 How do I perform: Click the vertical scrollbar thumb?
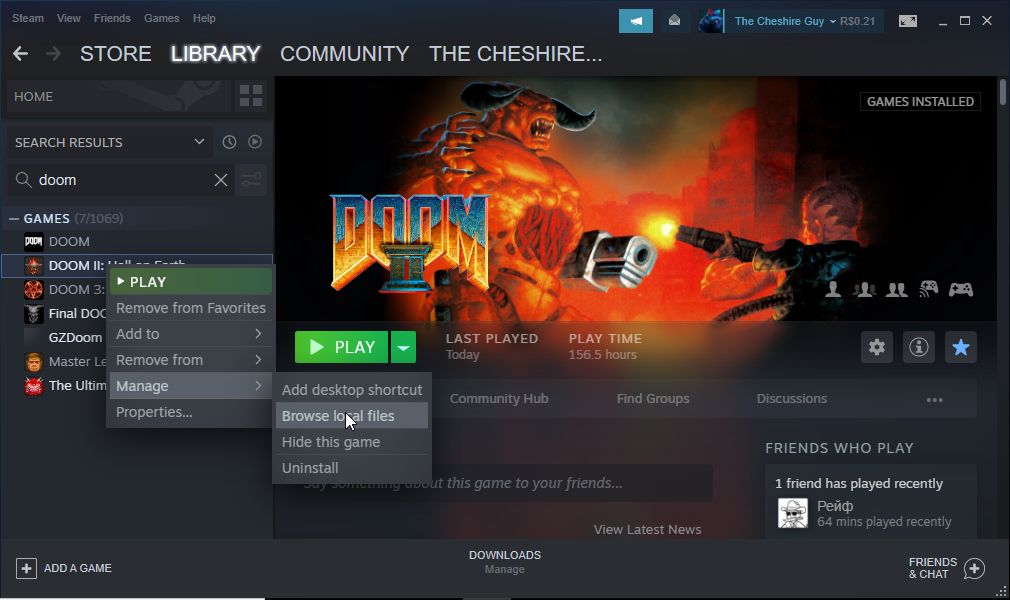pos(1002,92)
